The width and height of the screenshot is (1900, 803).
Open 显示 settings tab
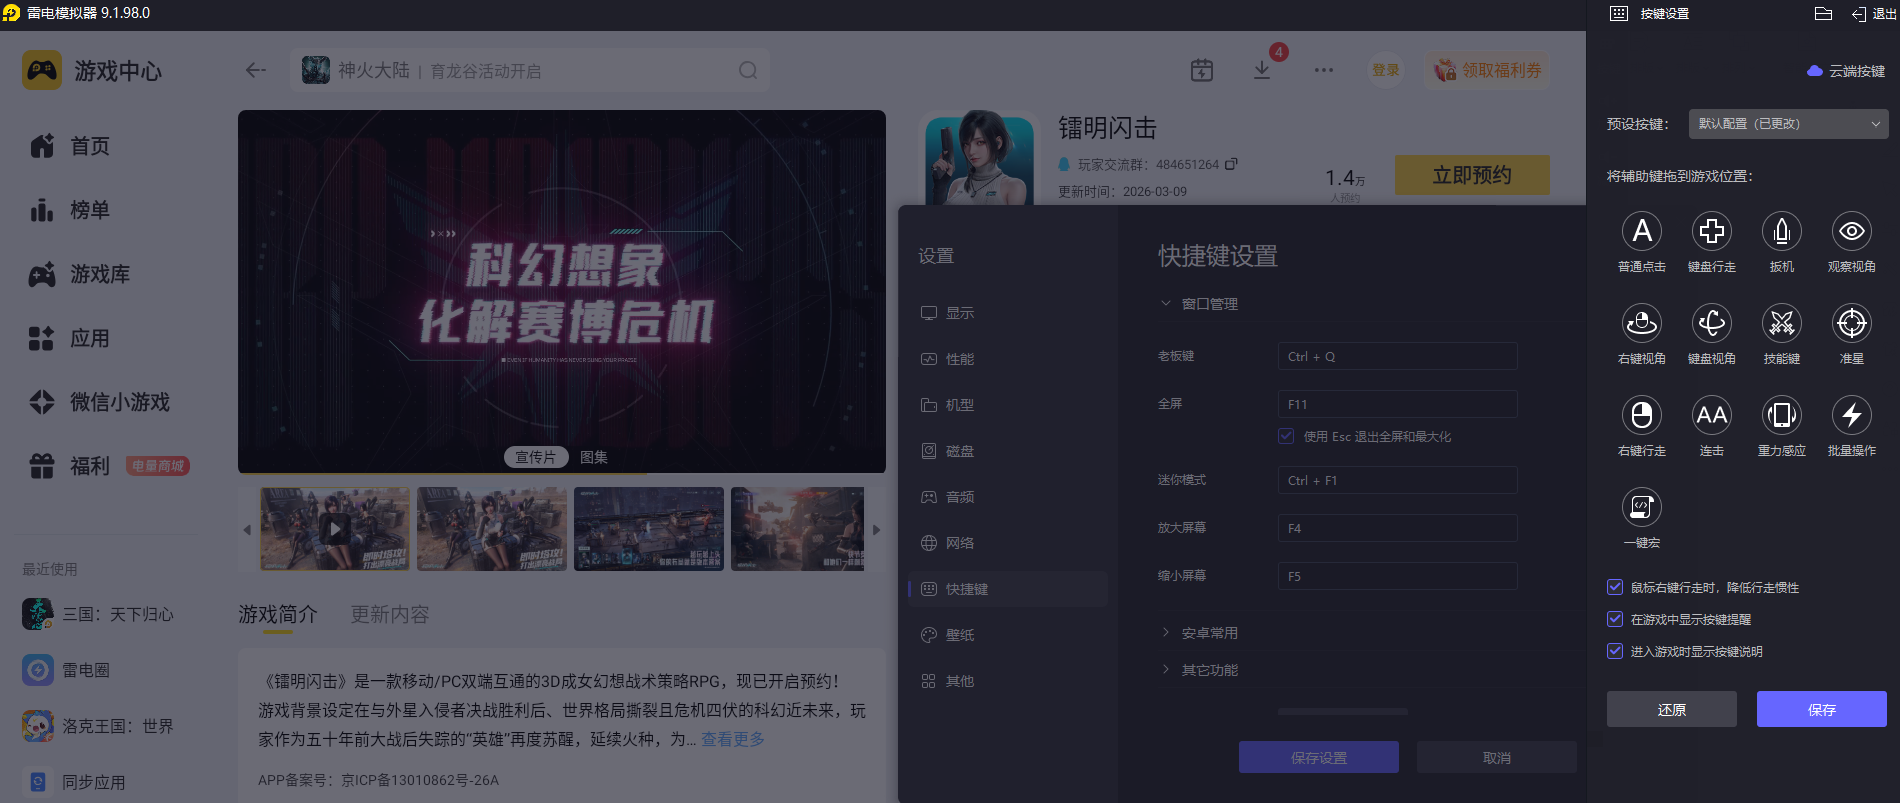point(1008,313)
